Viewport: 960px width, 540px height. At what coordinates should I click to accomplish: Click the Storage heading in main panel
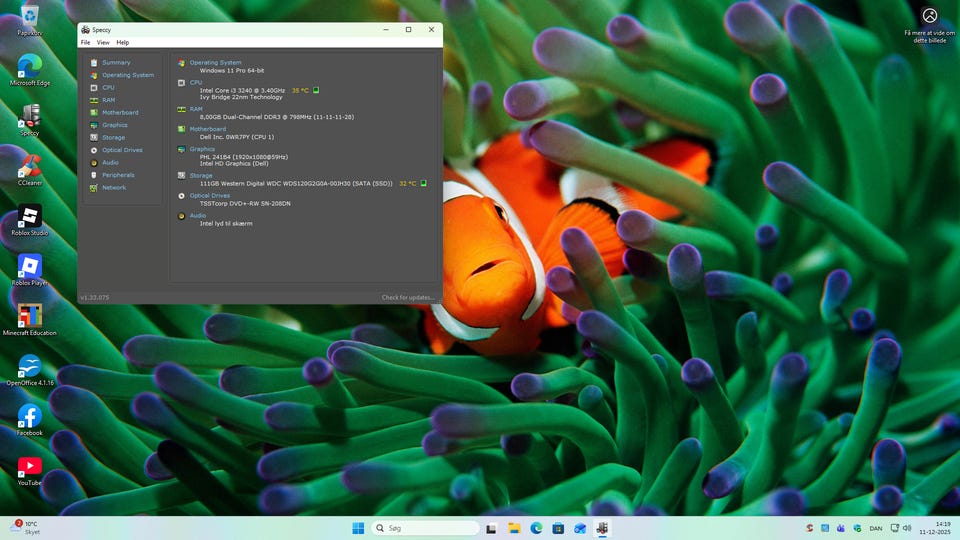point(201,175)
